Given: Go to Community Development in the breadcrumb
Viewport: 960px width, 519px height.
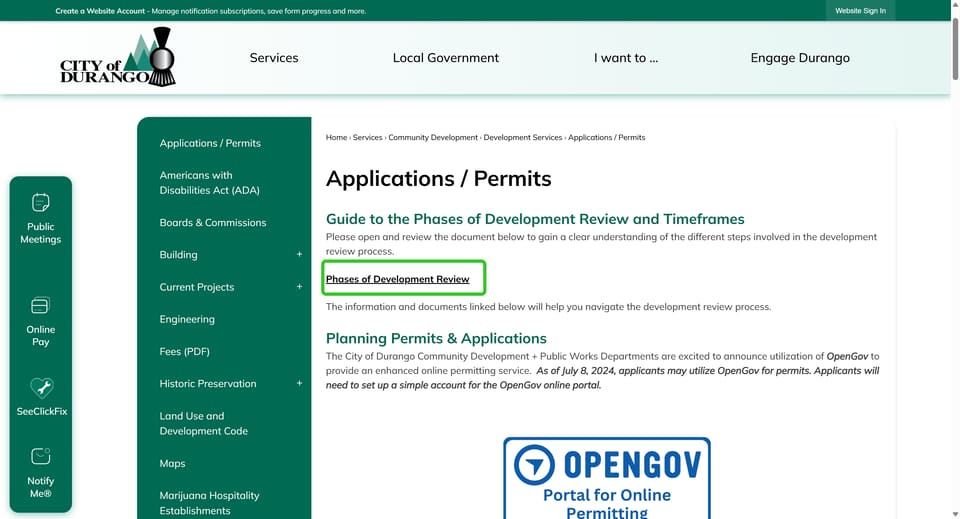Looking at the screenshot, I should [x=433, y=138].
